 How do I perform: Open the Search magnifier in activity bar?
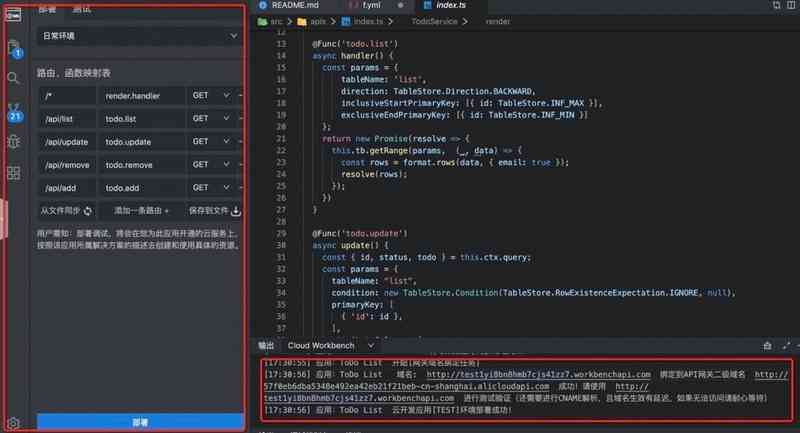click(13, 77)
